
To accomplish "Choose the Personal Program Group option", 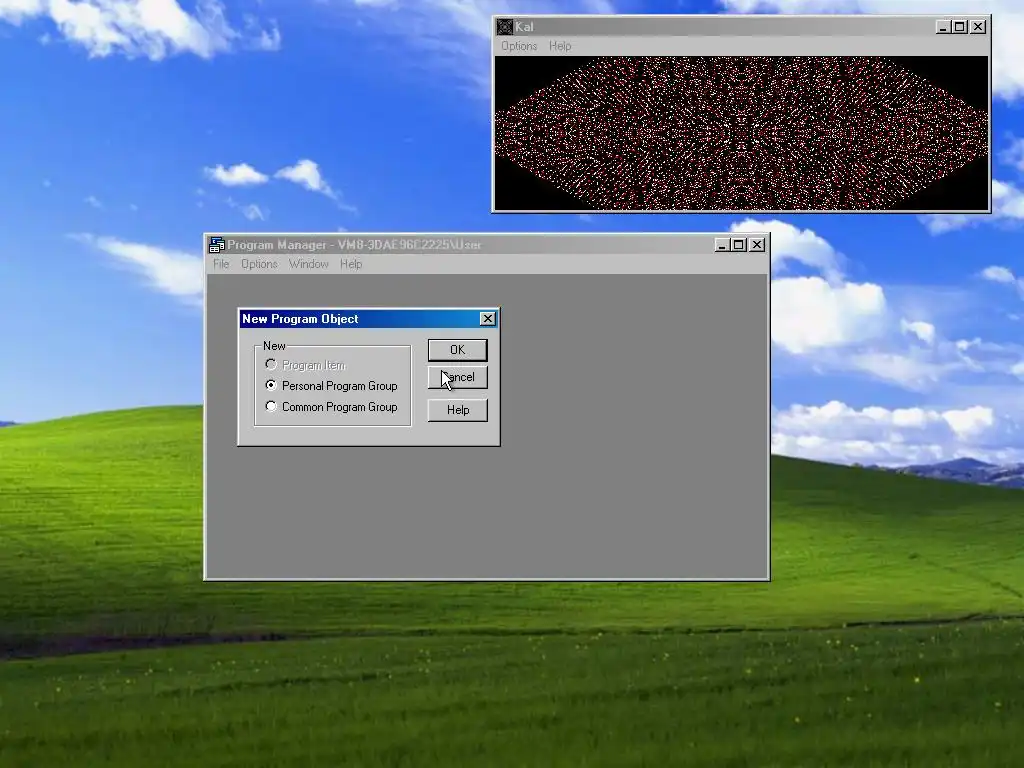I will click(x=332, y=386).
